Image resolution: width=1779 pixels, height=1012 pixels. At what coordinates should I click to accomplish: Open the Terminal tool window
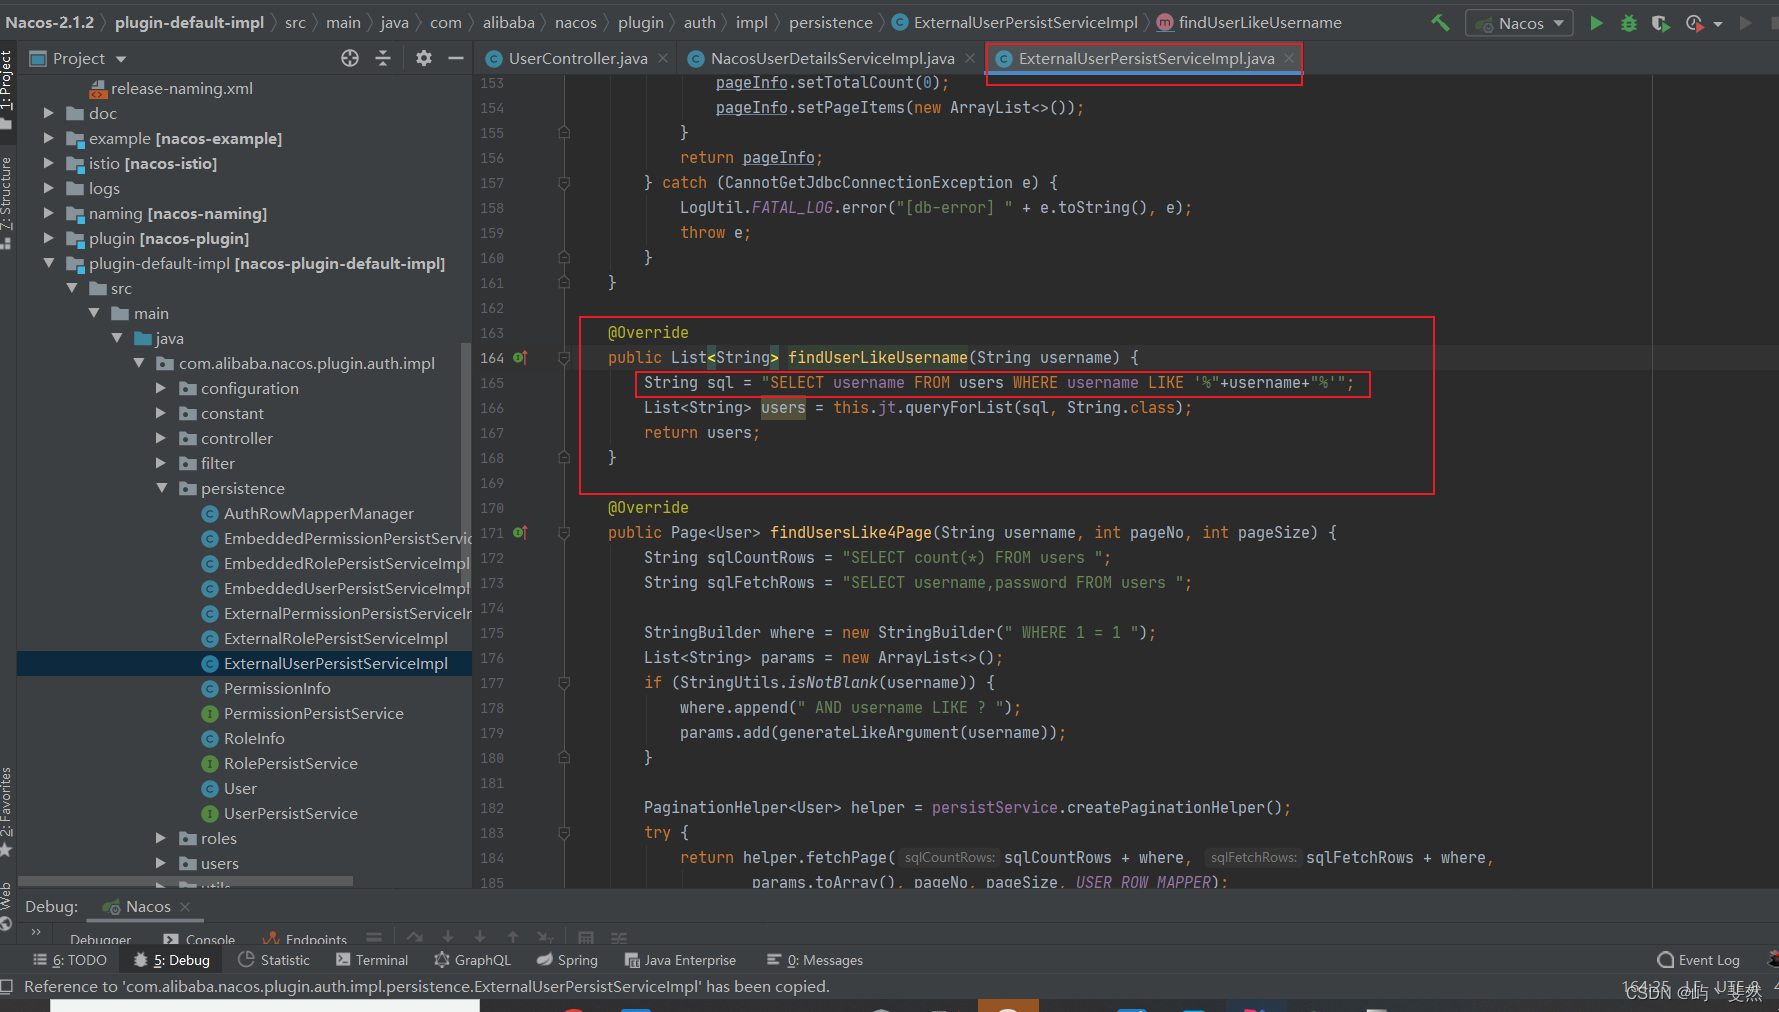(x=371, y=960)
